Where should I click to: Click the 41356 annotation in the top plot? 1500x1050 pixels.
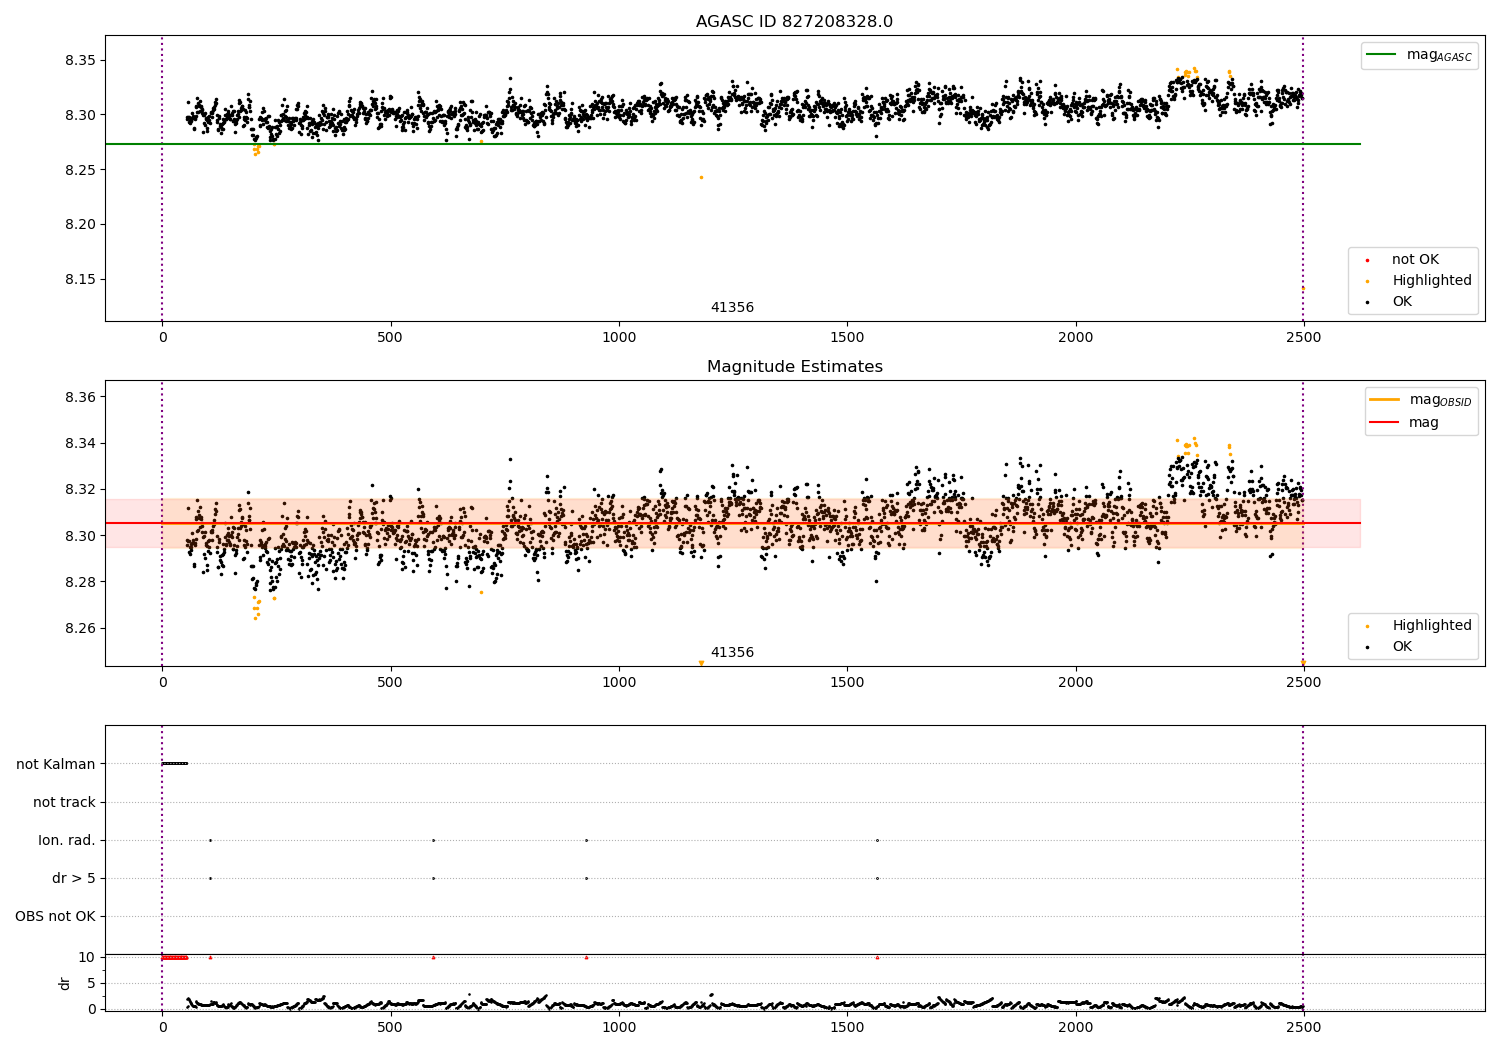[732, 308]
